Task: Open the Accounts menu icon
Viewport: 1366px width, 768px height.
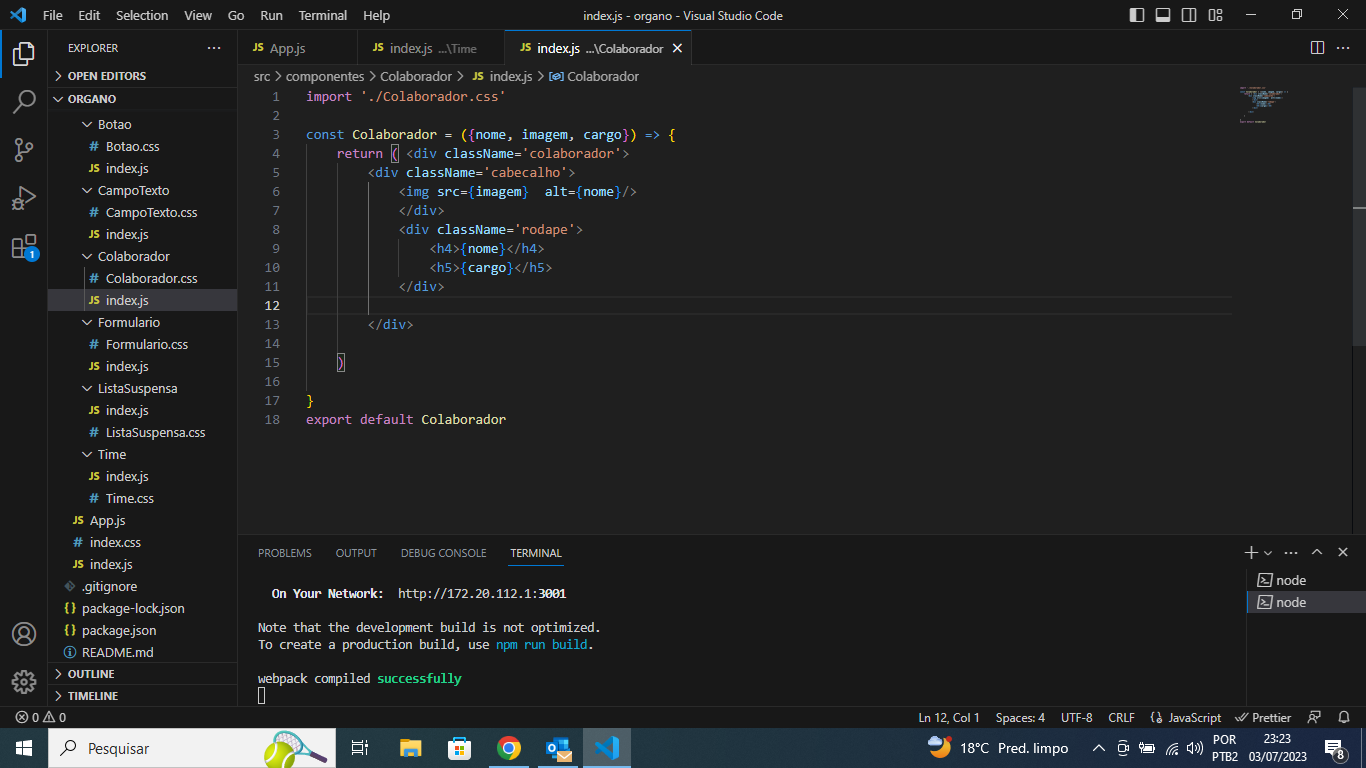Action: (24, 634)
